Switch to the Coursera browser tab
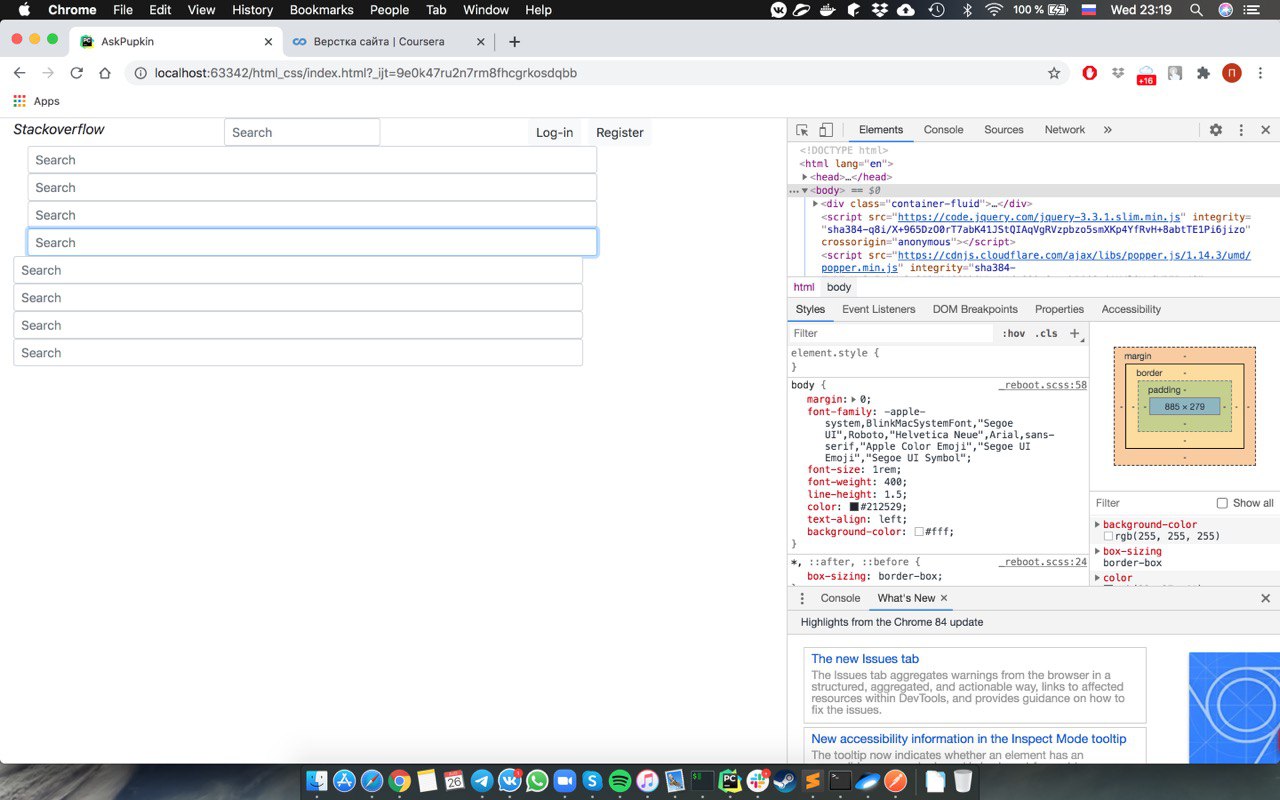This screenshot has height=800, width=1280. point(388,42)
